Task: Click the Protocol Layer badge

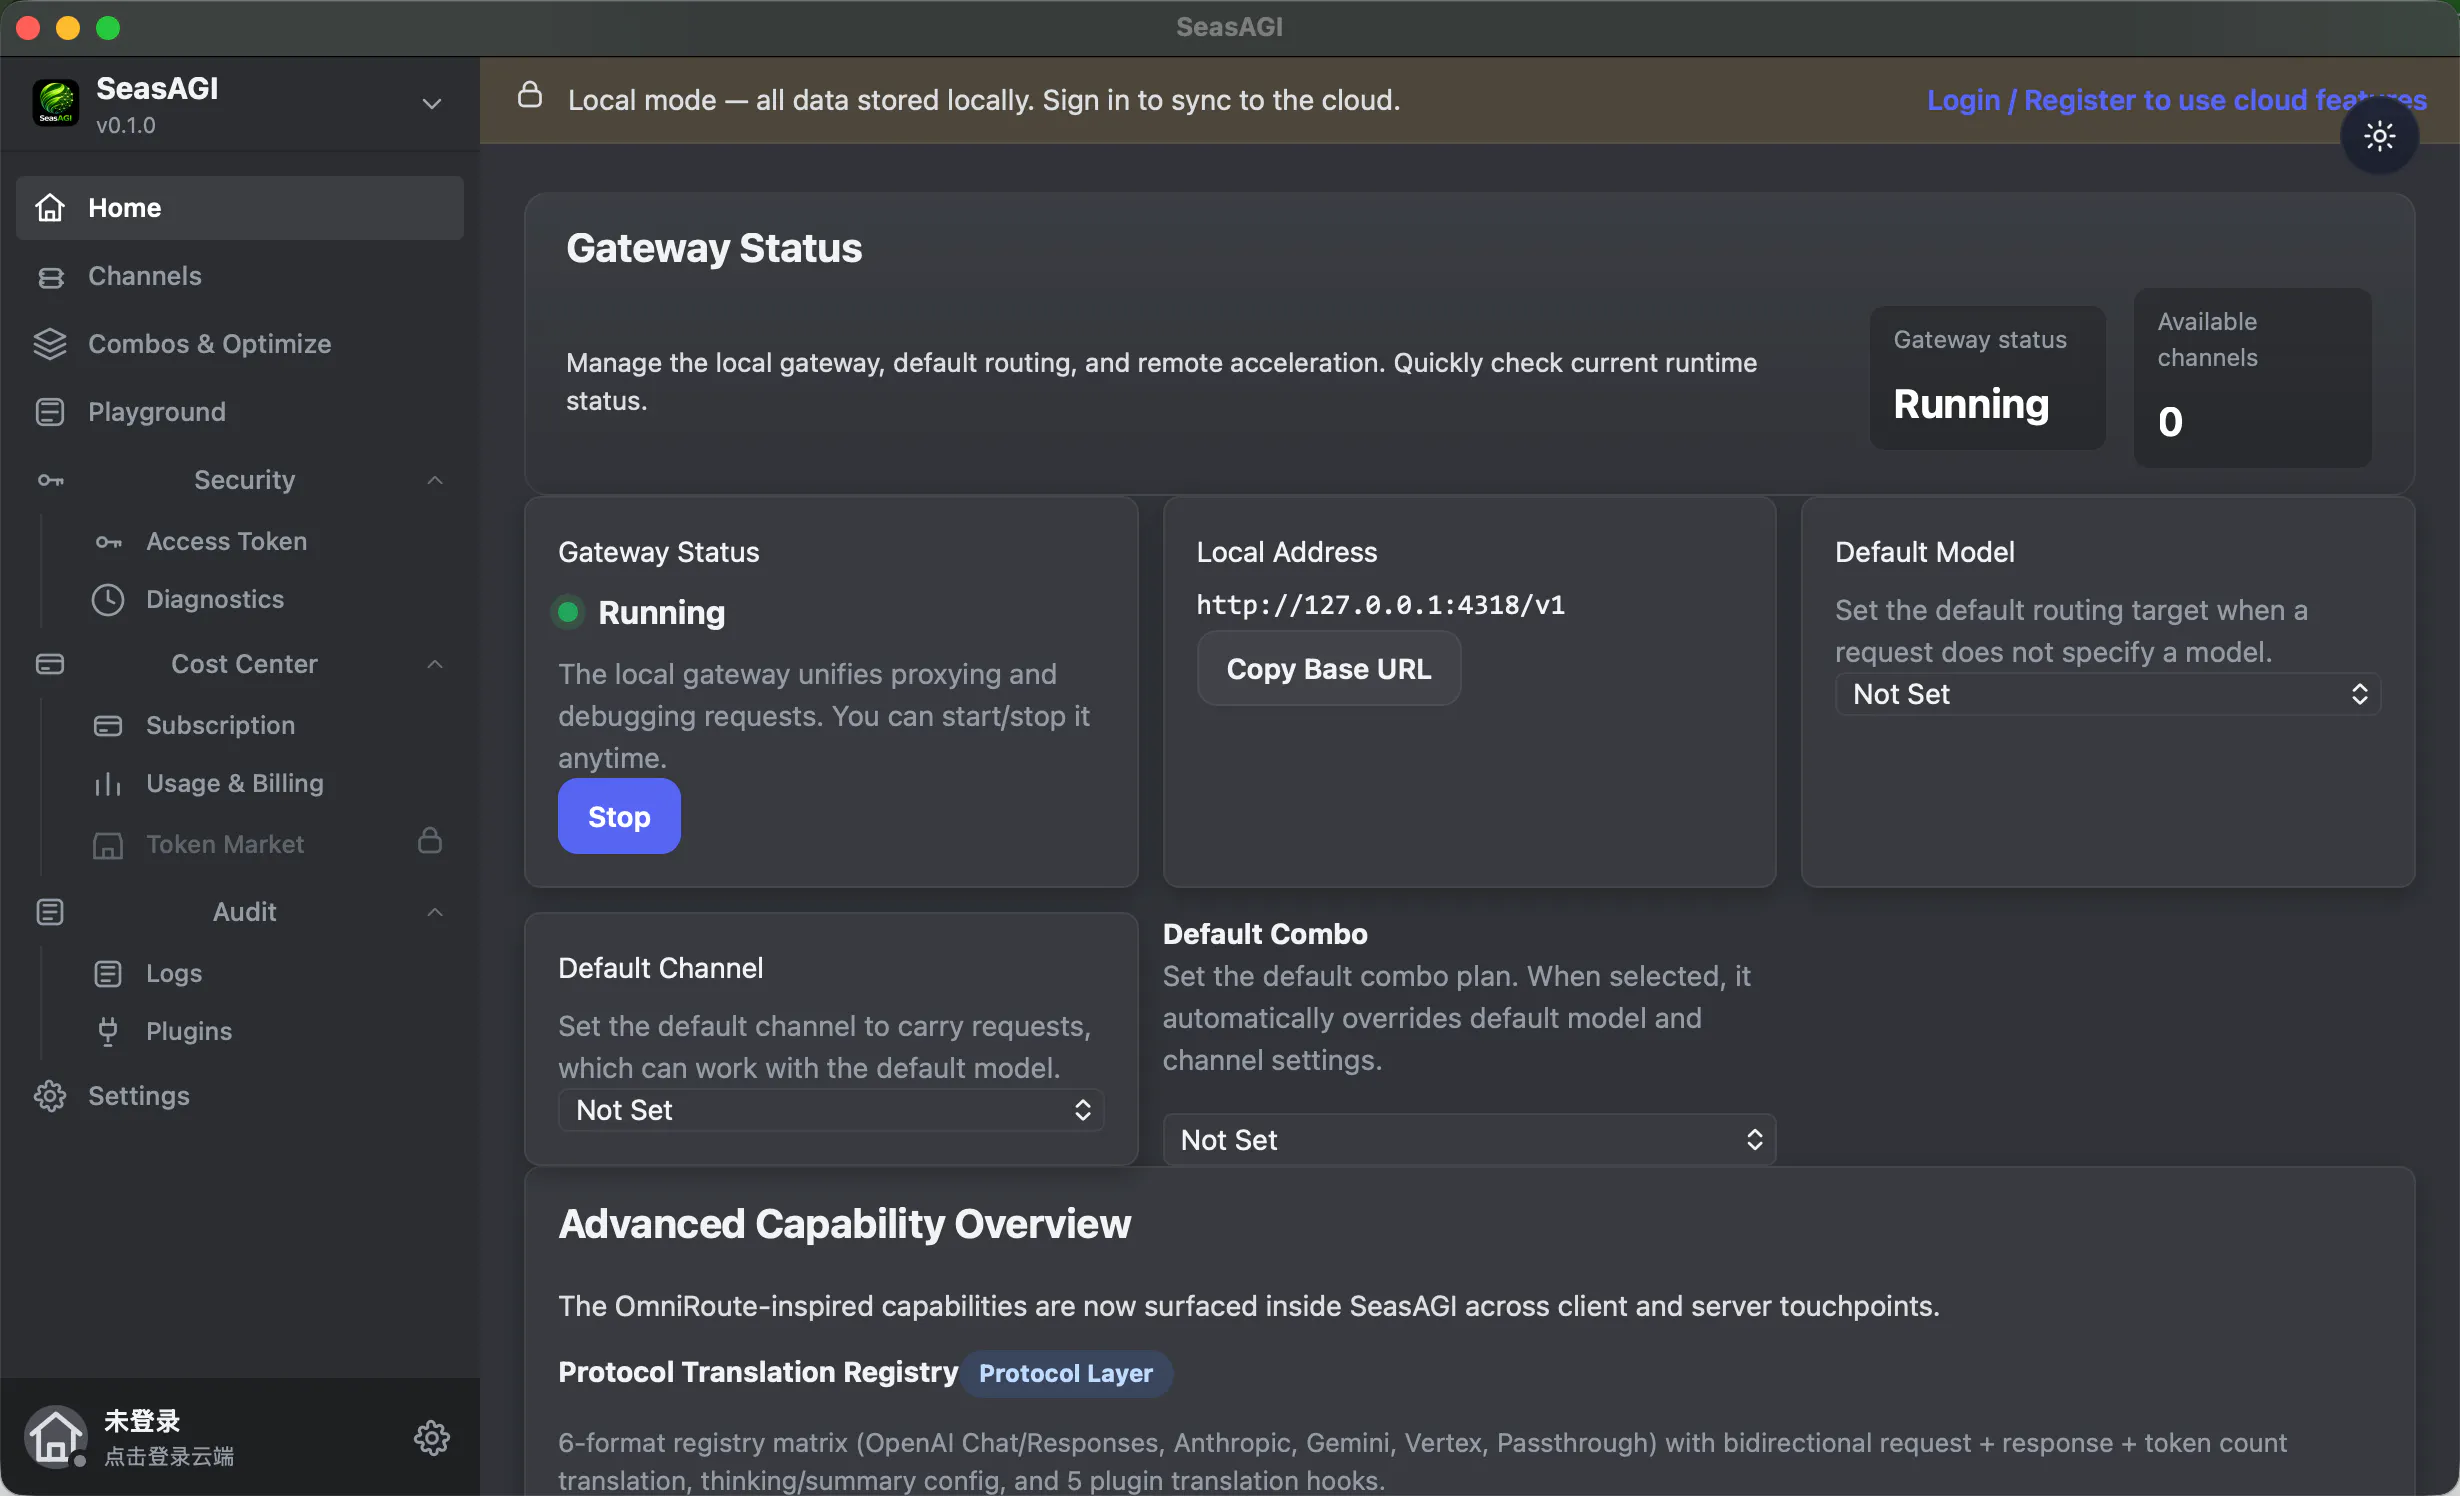Action: [1066, 1373]
